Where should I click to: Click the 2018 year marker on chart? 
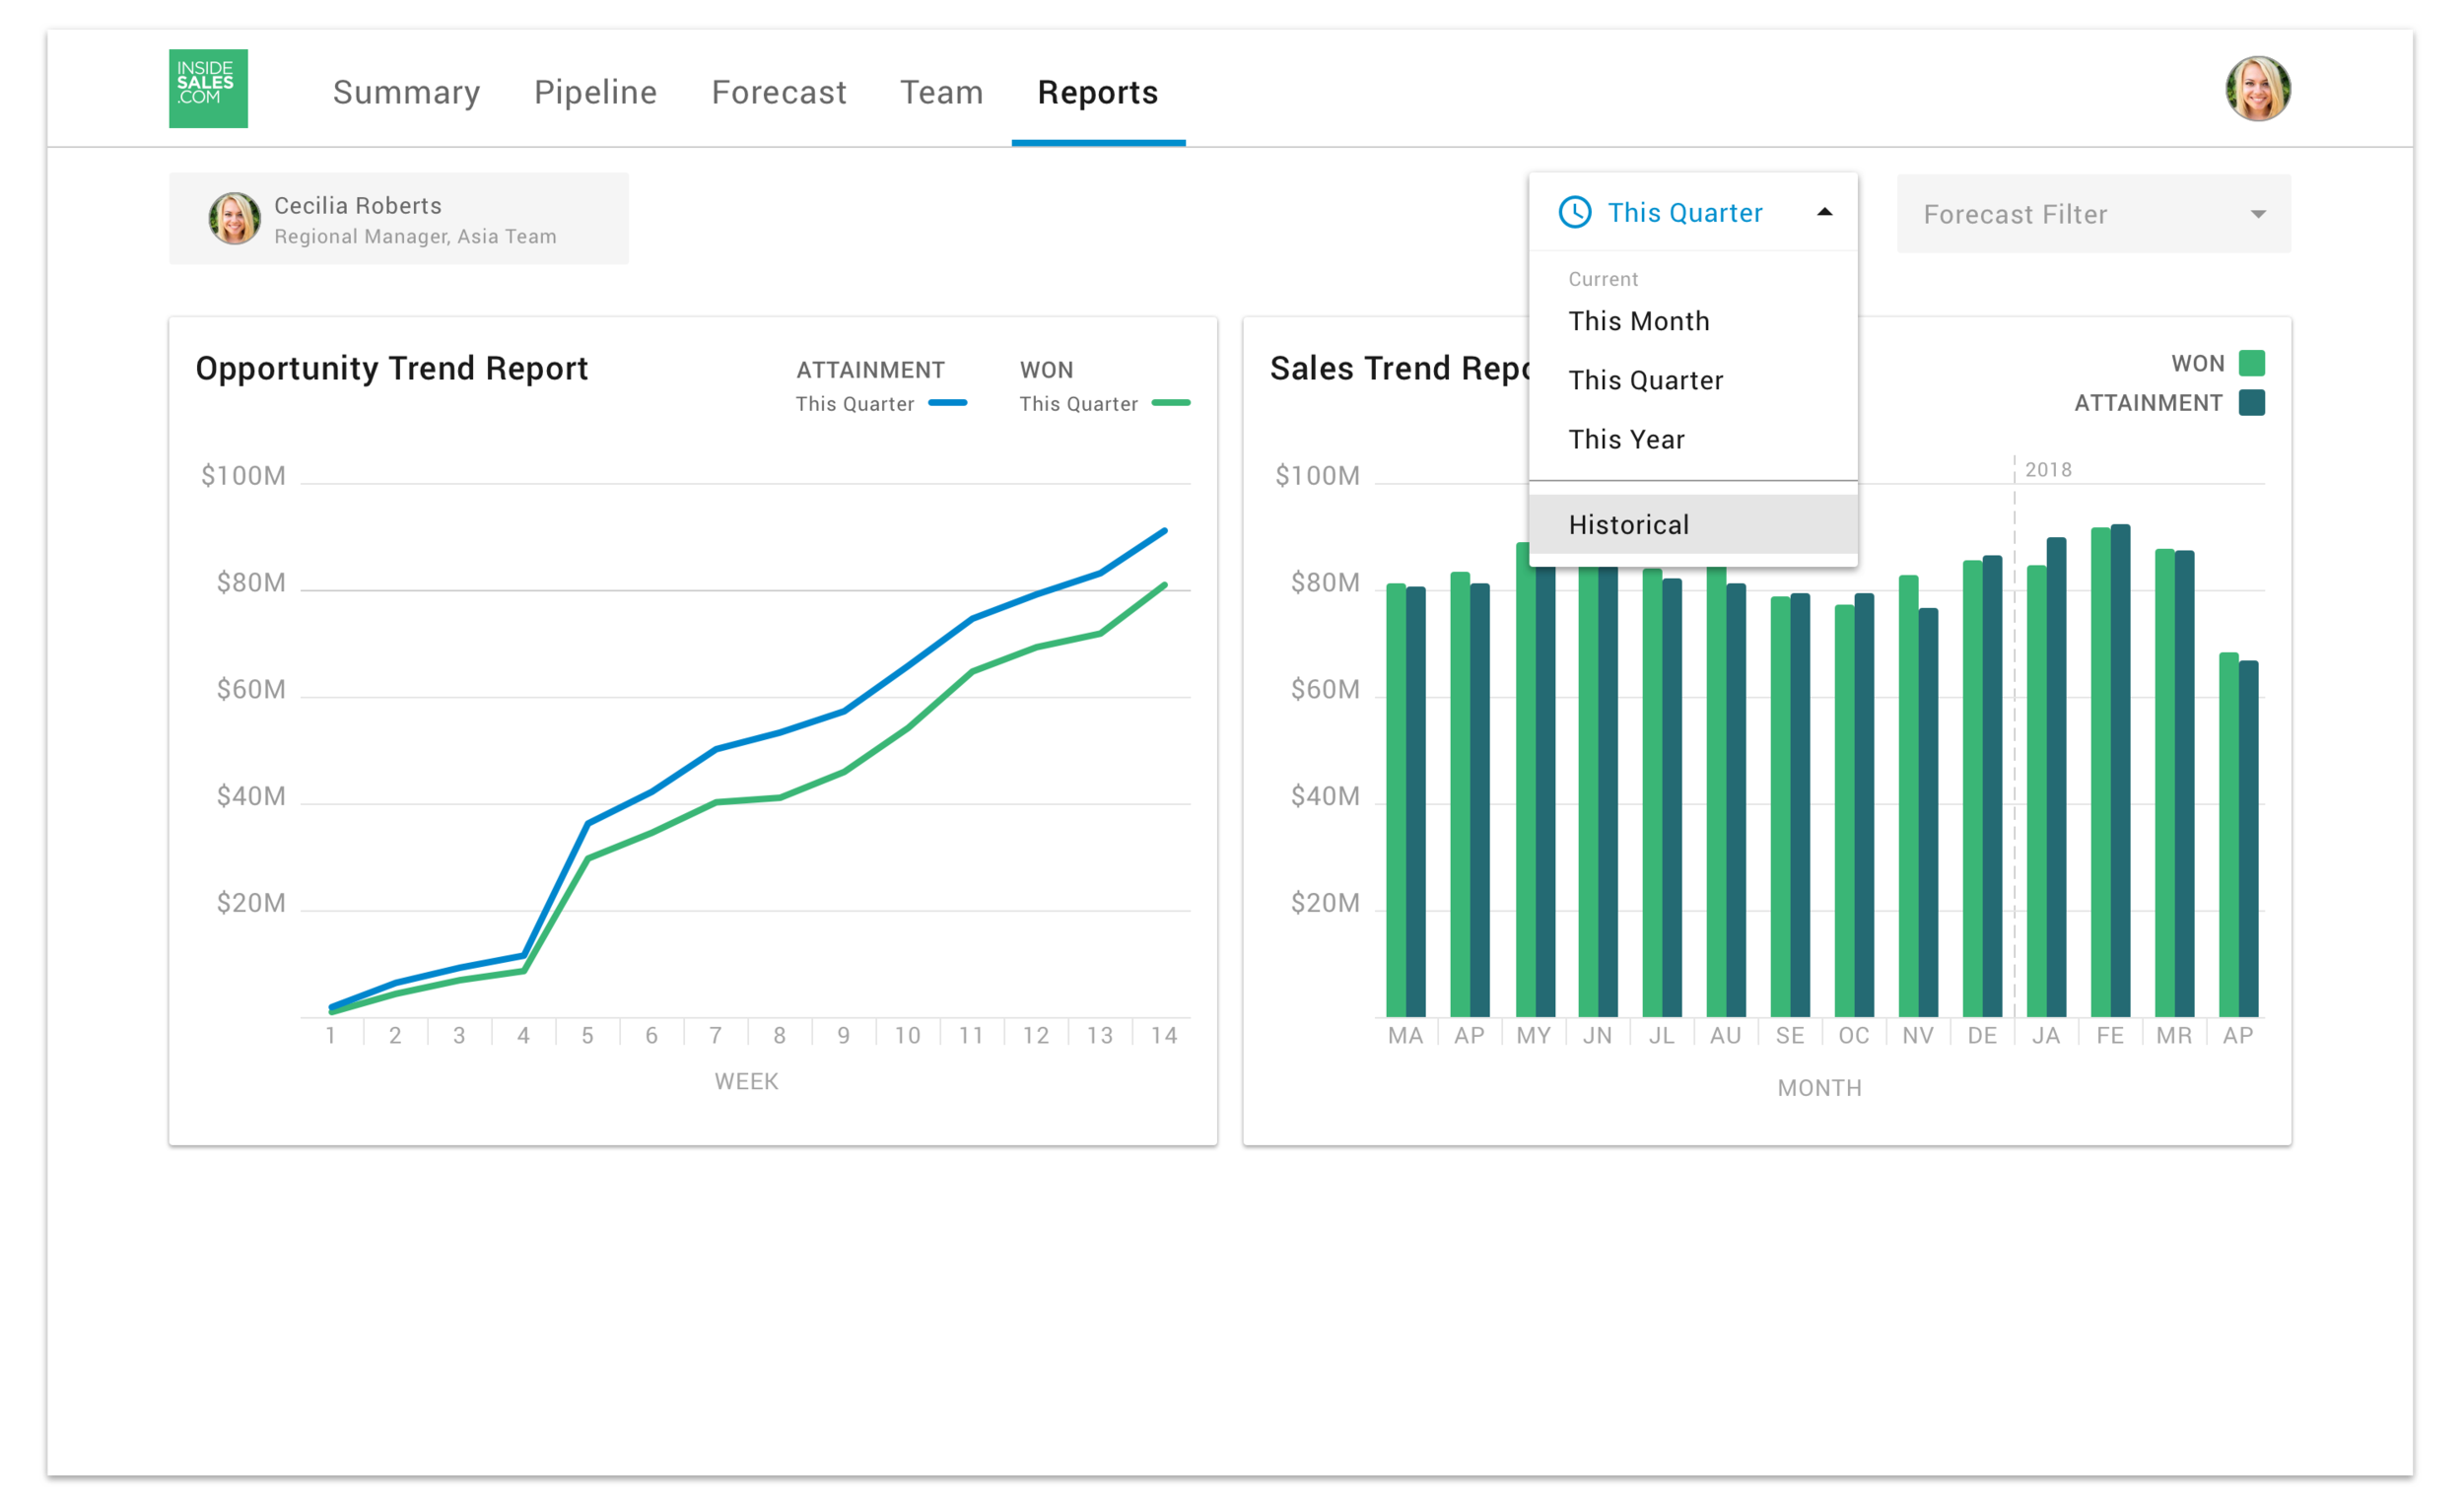2047,469
